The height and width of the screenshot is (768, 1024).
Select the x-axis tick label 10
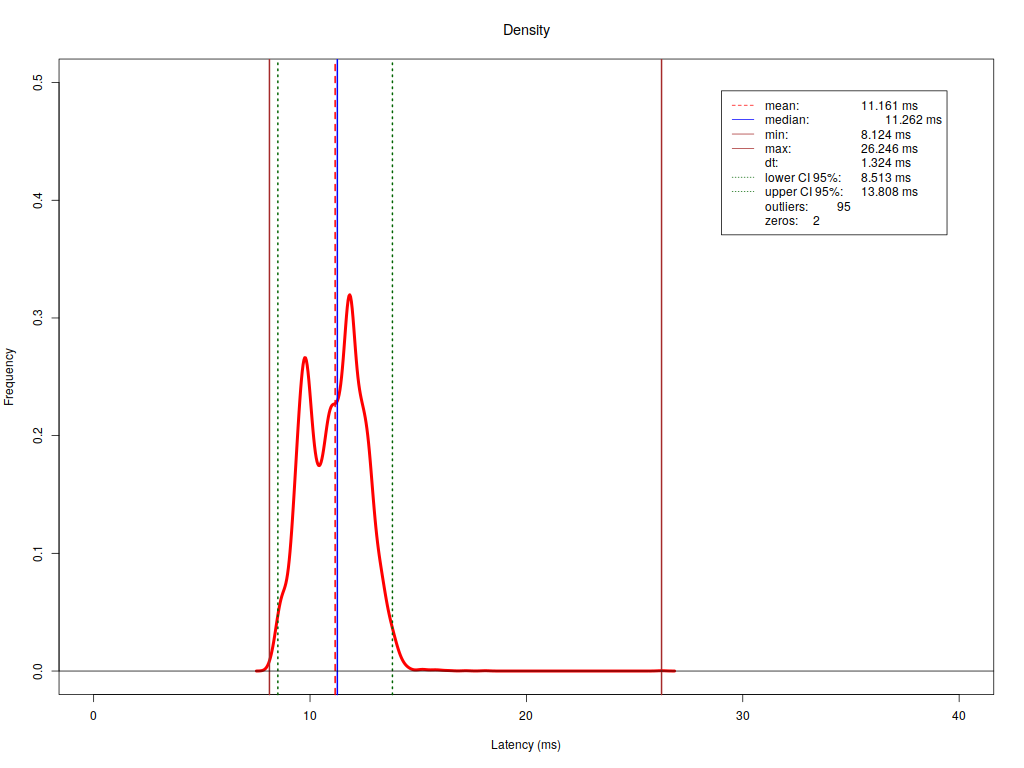pos(310,716)
